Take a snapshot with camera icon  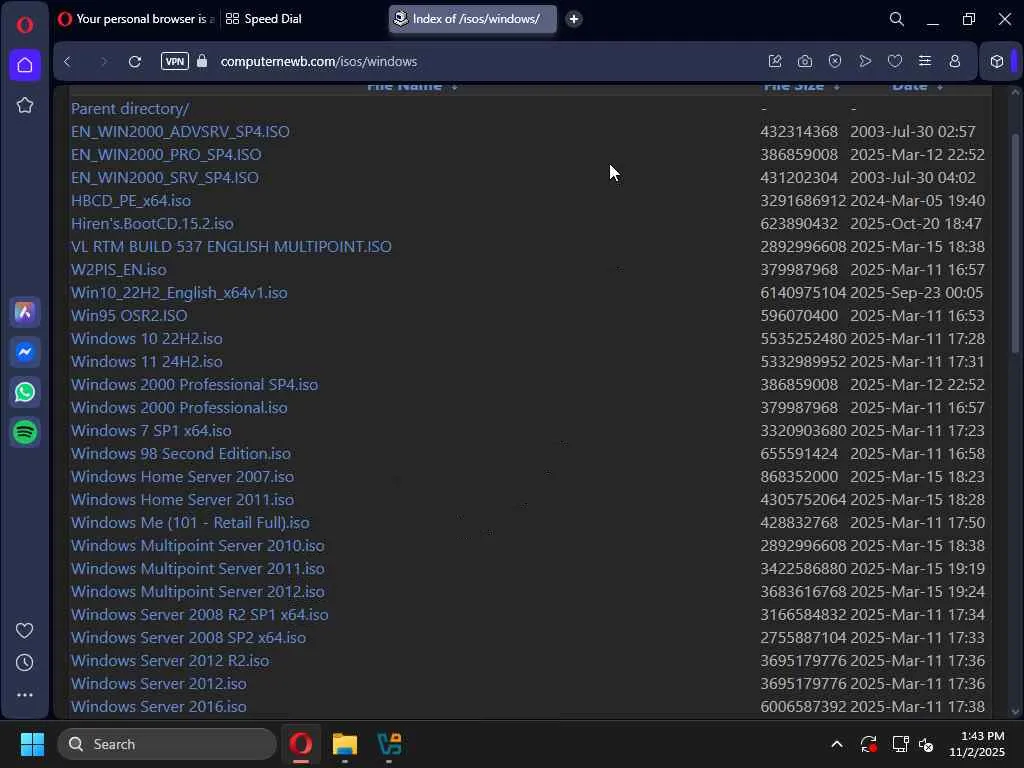pyautogui.click(x=805, y=61)
